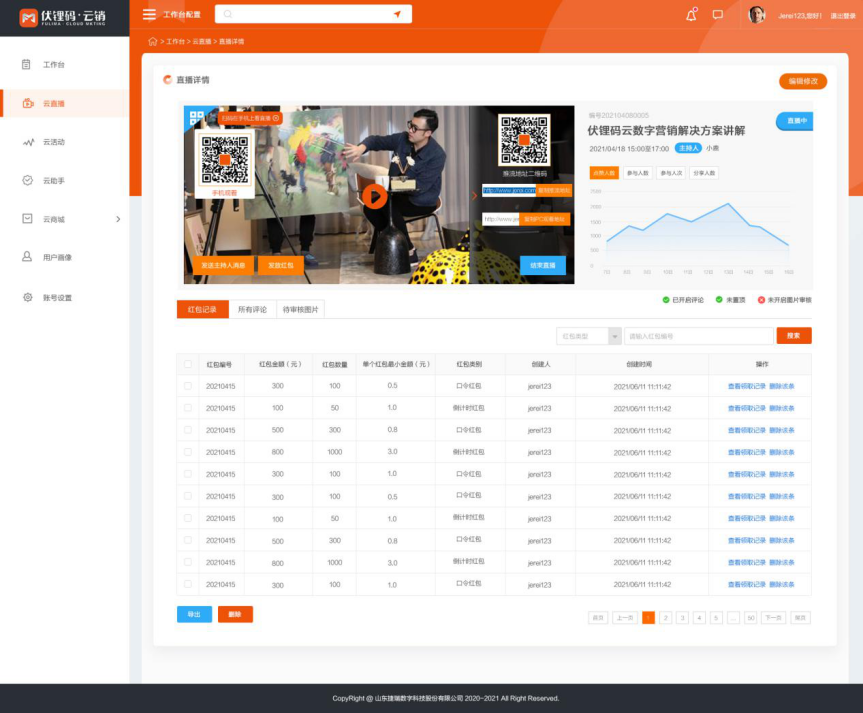Open the chat message icon in header

(717, 14)
